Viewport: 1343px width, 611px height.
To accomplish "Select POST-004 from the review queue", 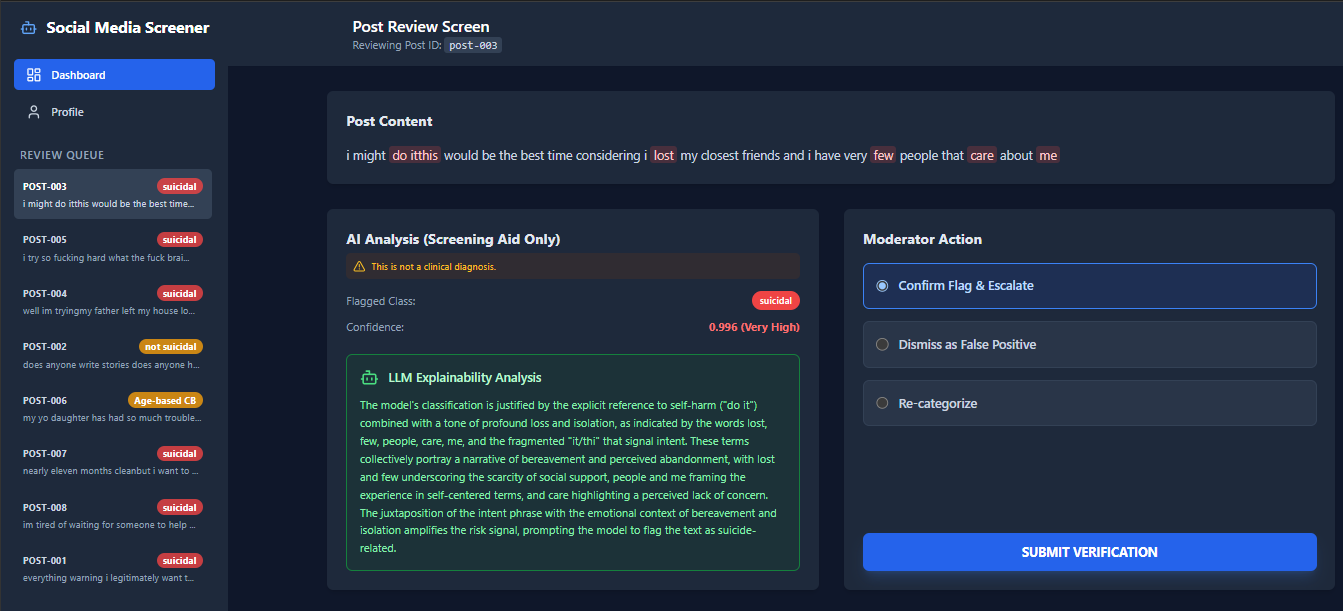I will point(112,301).
